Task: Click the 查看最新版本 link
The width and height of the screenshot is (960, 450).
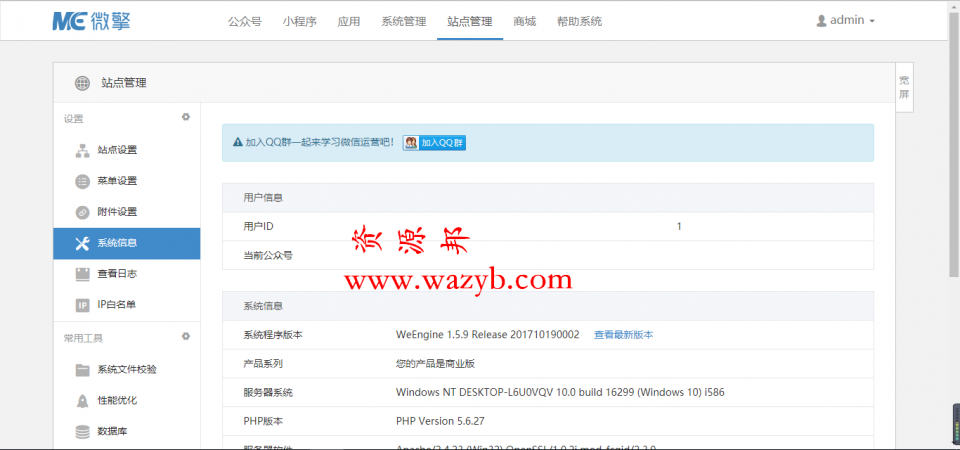Action: click(x=623, y=335)
